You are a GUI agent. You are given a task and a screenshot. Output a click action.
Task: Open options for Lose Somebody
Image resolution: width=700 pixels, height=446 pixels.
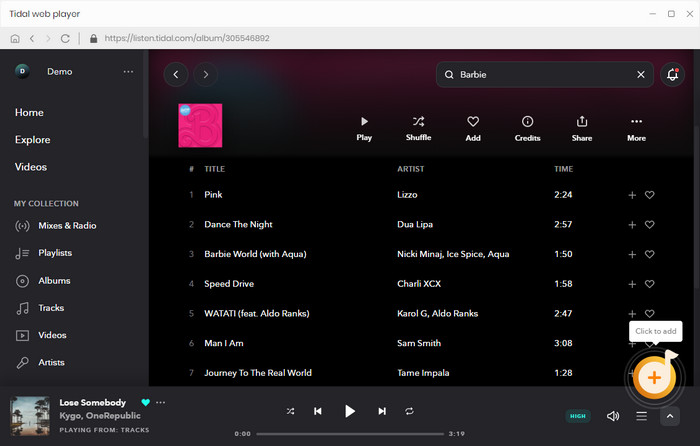[x=161, y=402]
